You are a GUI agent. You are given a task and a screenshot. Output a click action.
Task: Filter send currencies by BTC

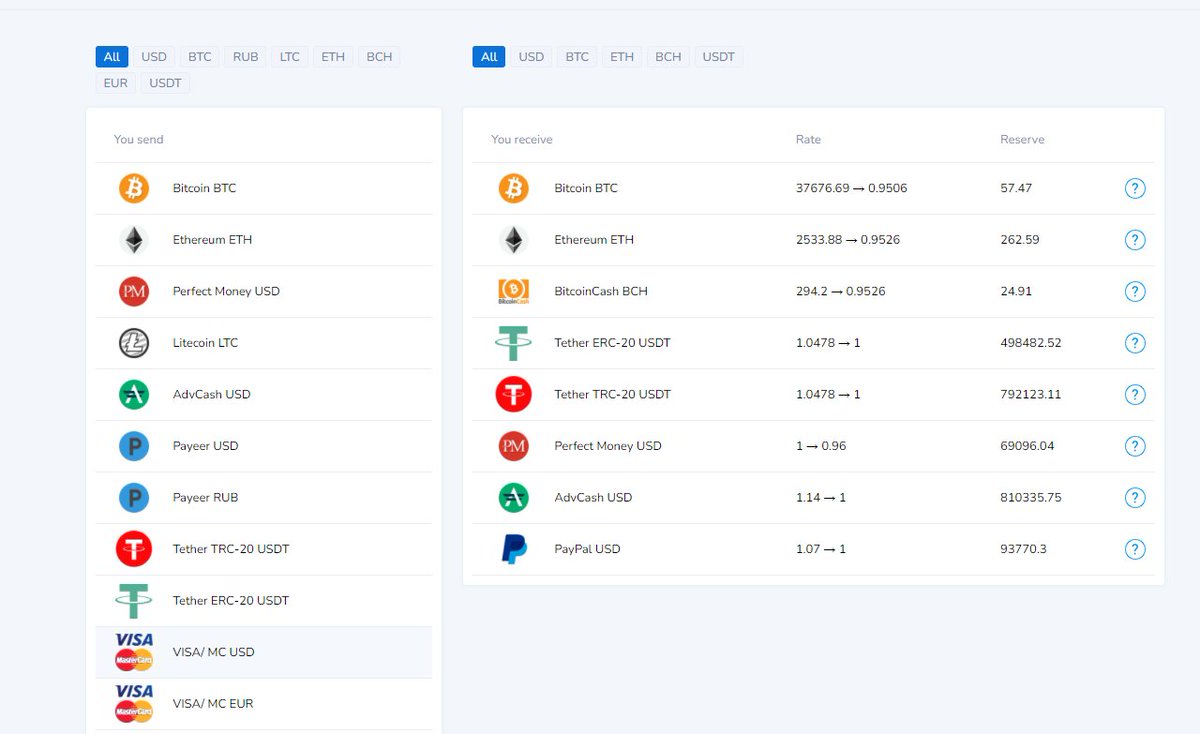point(200,57)
